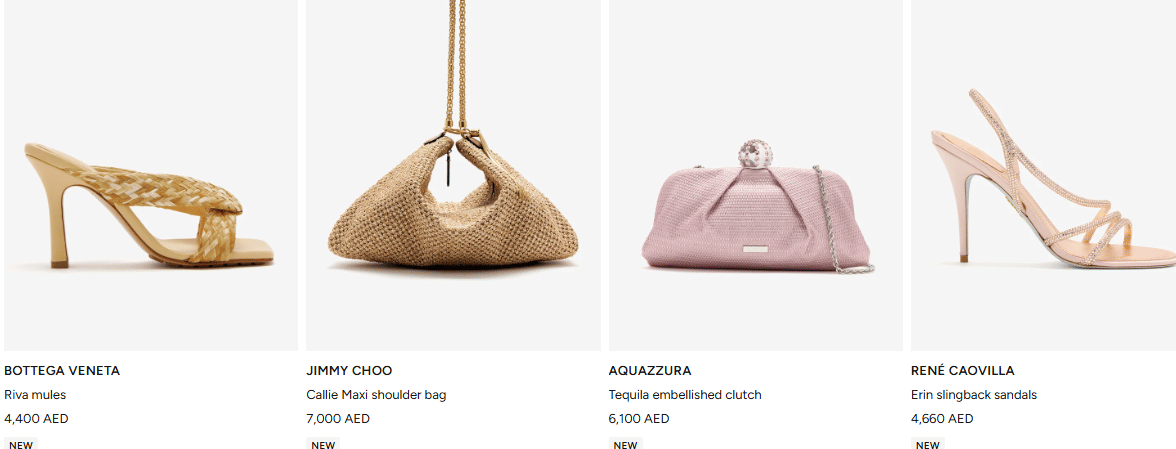Image resolution: width=1176 pixels, height=449 pixels.
Task: Open the Riva mules product title
Action: tap(35, 395)
